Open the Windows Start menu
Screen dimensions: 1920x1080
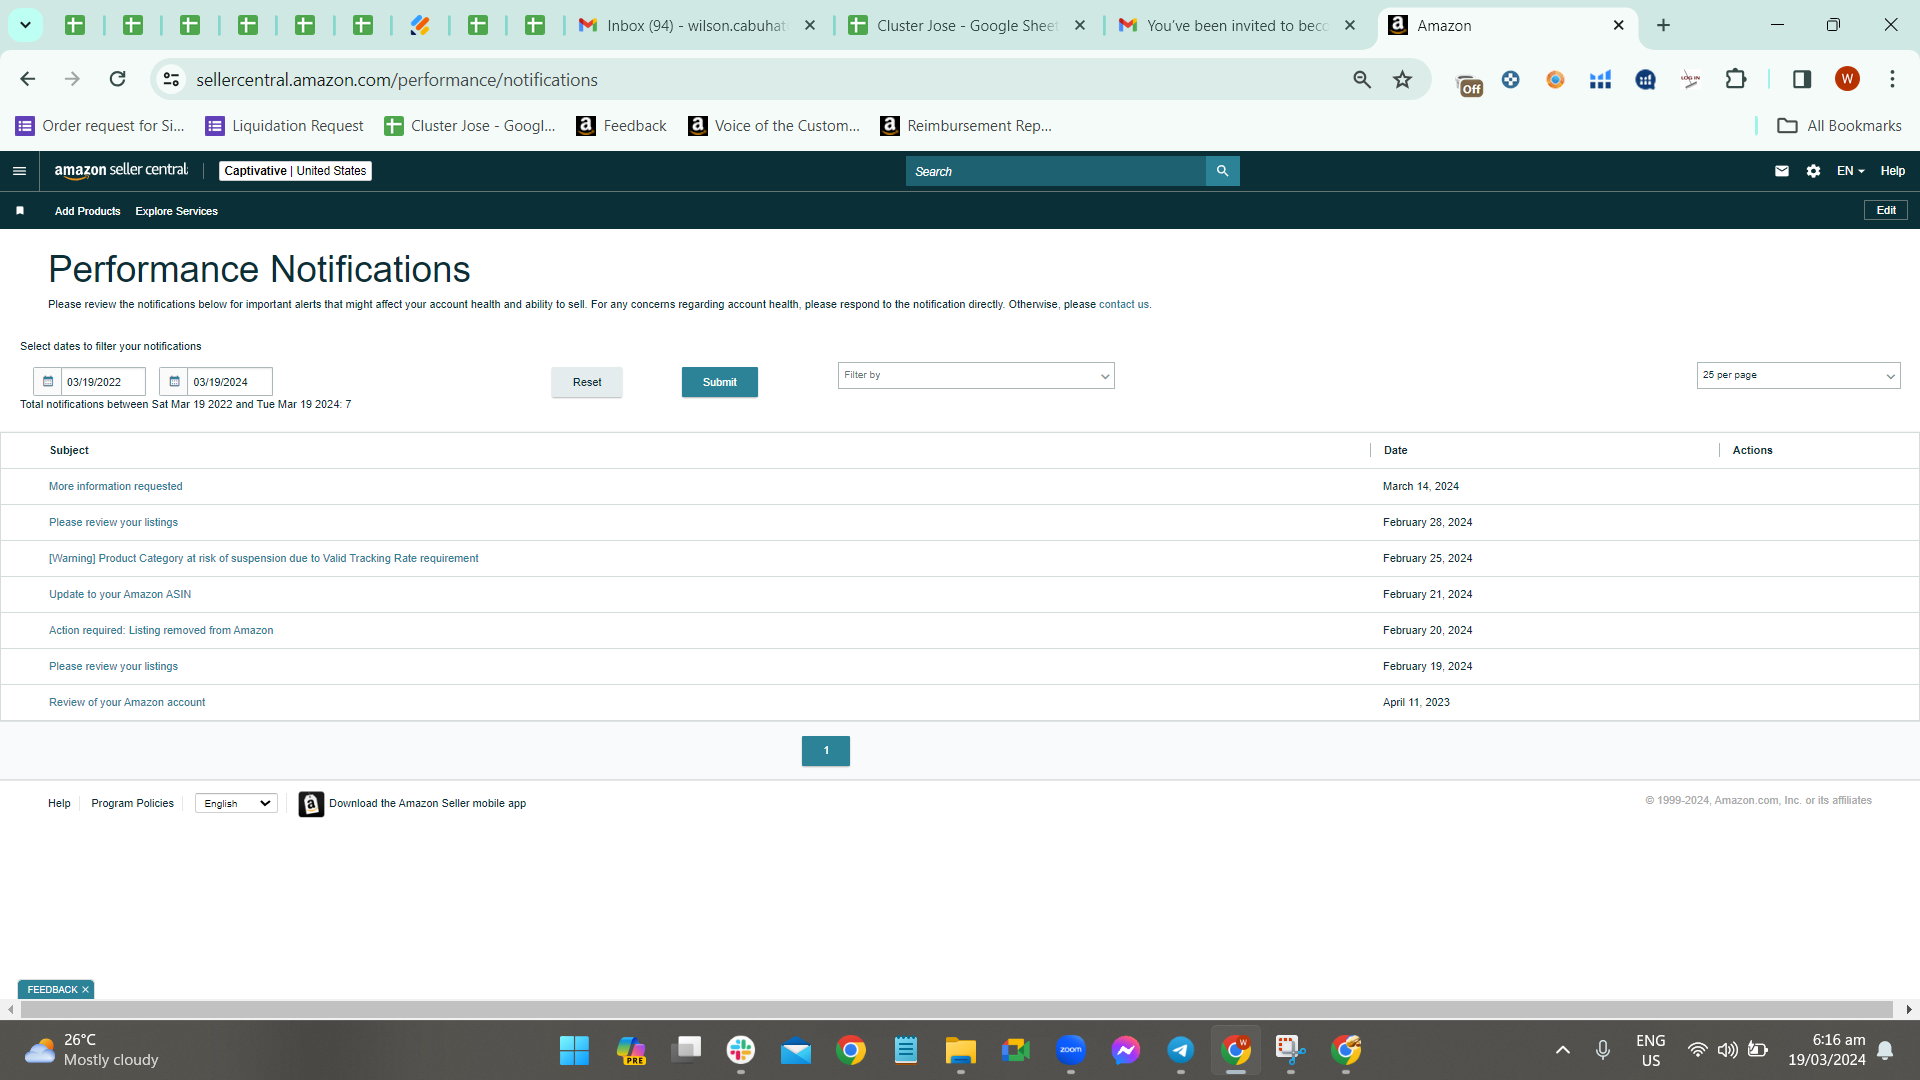point(574,1050)
